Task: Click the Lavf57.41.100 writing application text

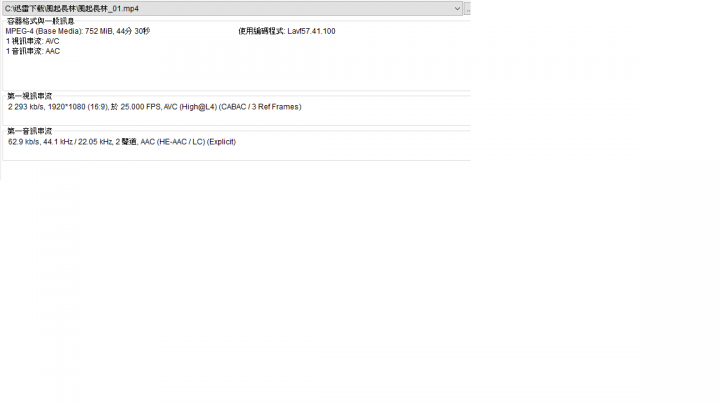Action: coord(311,31)
